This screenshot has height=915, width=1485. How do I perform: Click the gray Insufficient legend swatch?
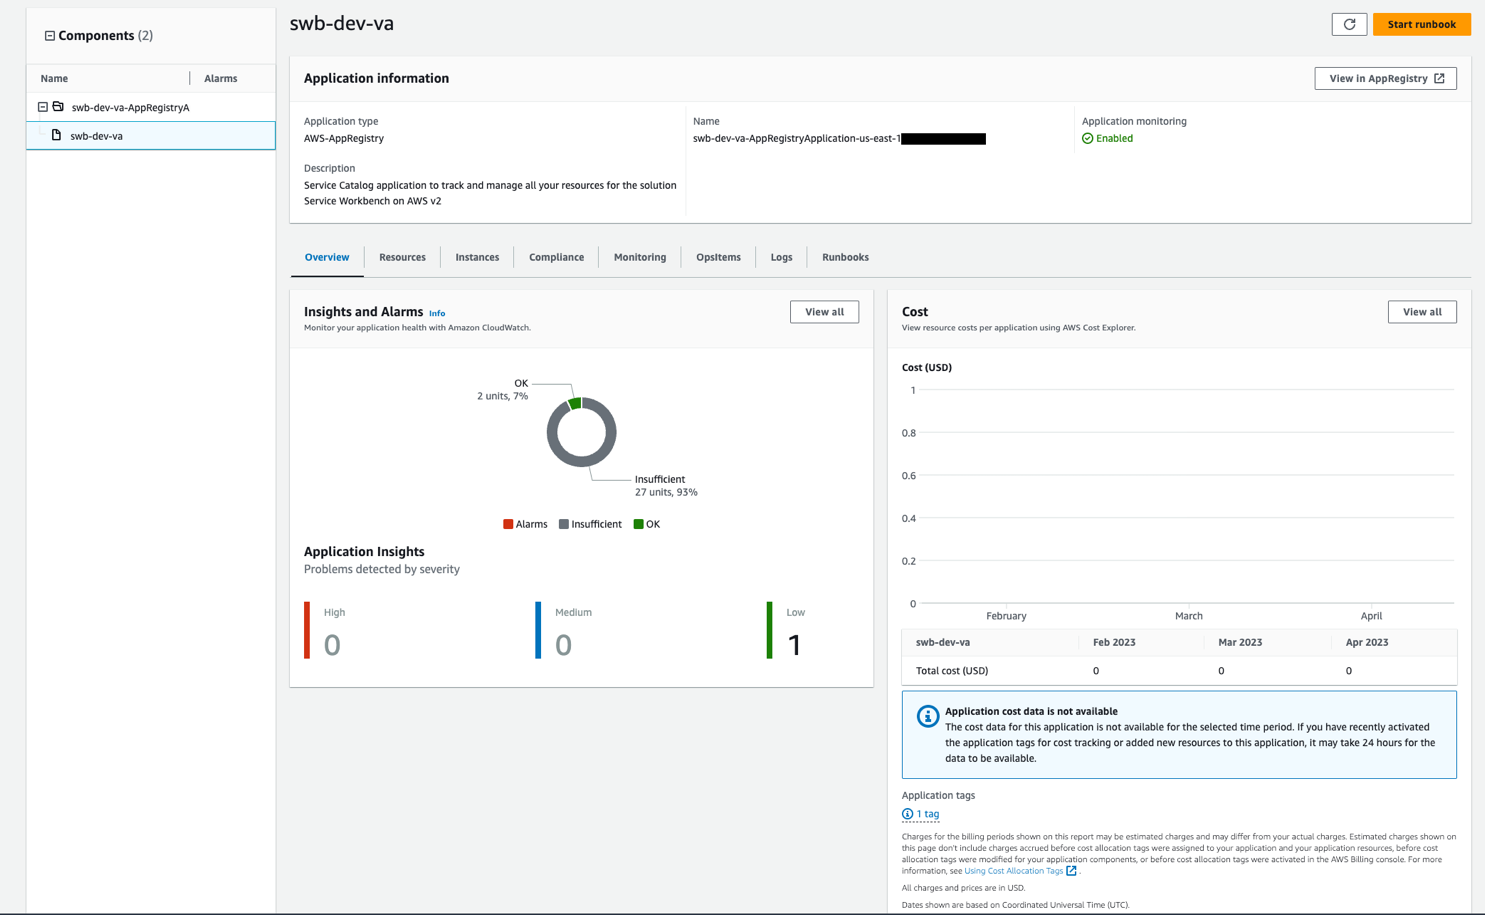pyautogui.click(x=564, y=524)
